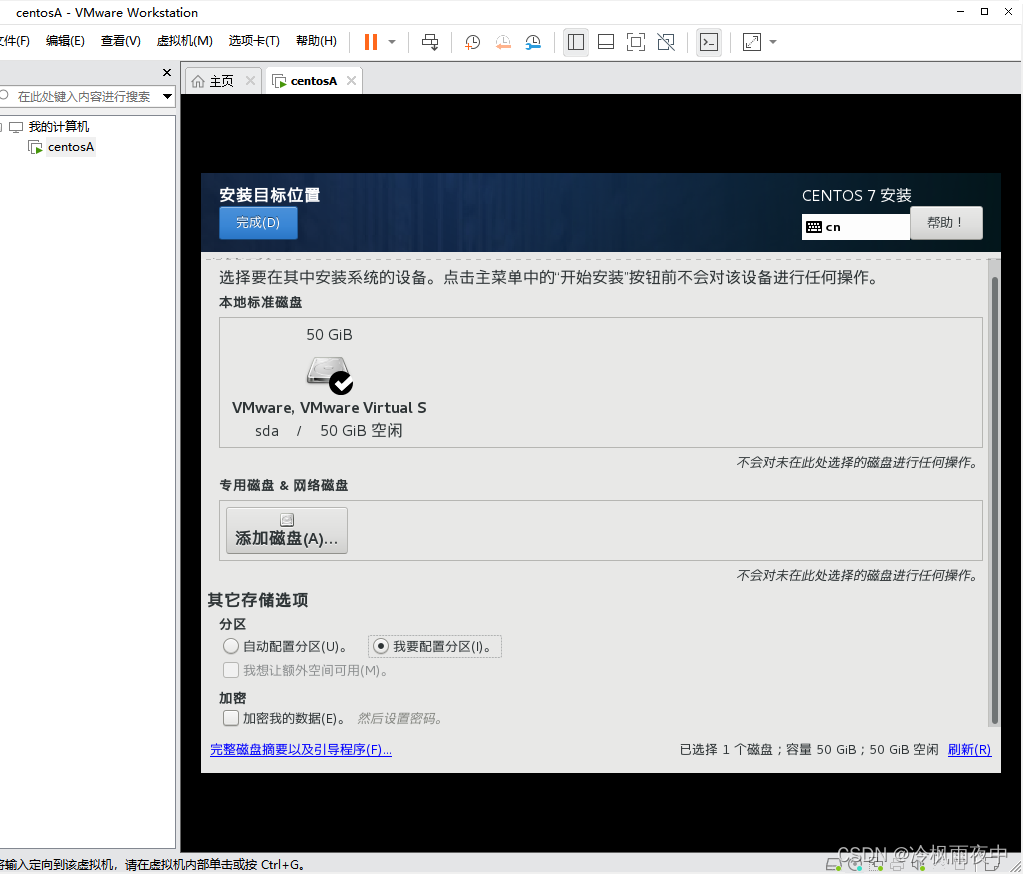This screenshot has height=874, width=1023.
Task: Click the installer vertical scrollbar
Action: 994,500
